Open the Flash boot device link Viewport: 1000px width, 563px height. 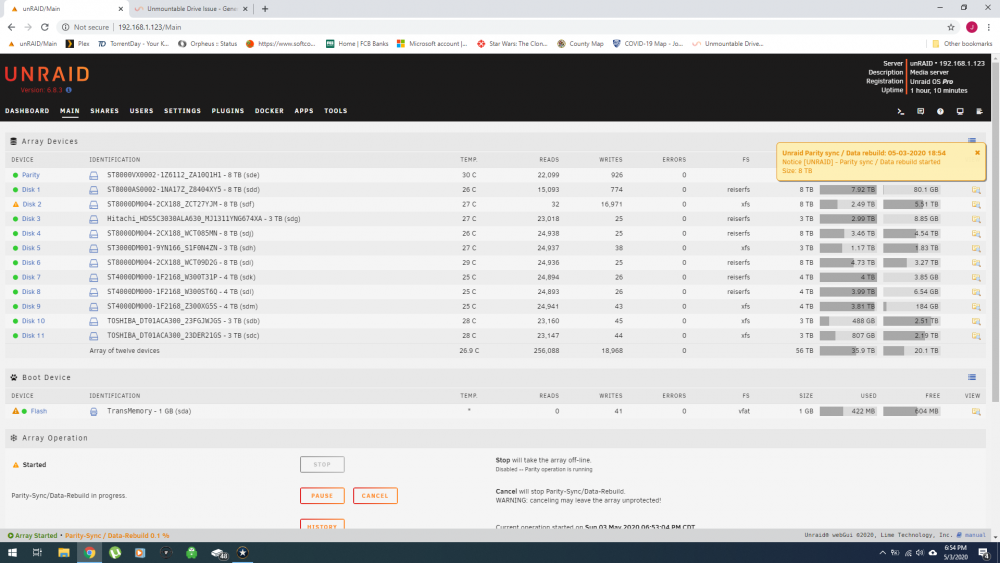(x=39, y=411)
